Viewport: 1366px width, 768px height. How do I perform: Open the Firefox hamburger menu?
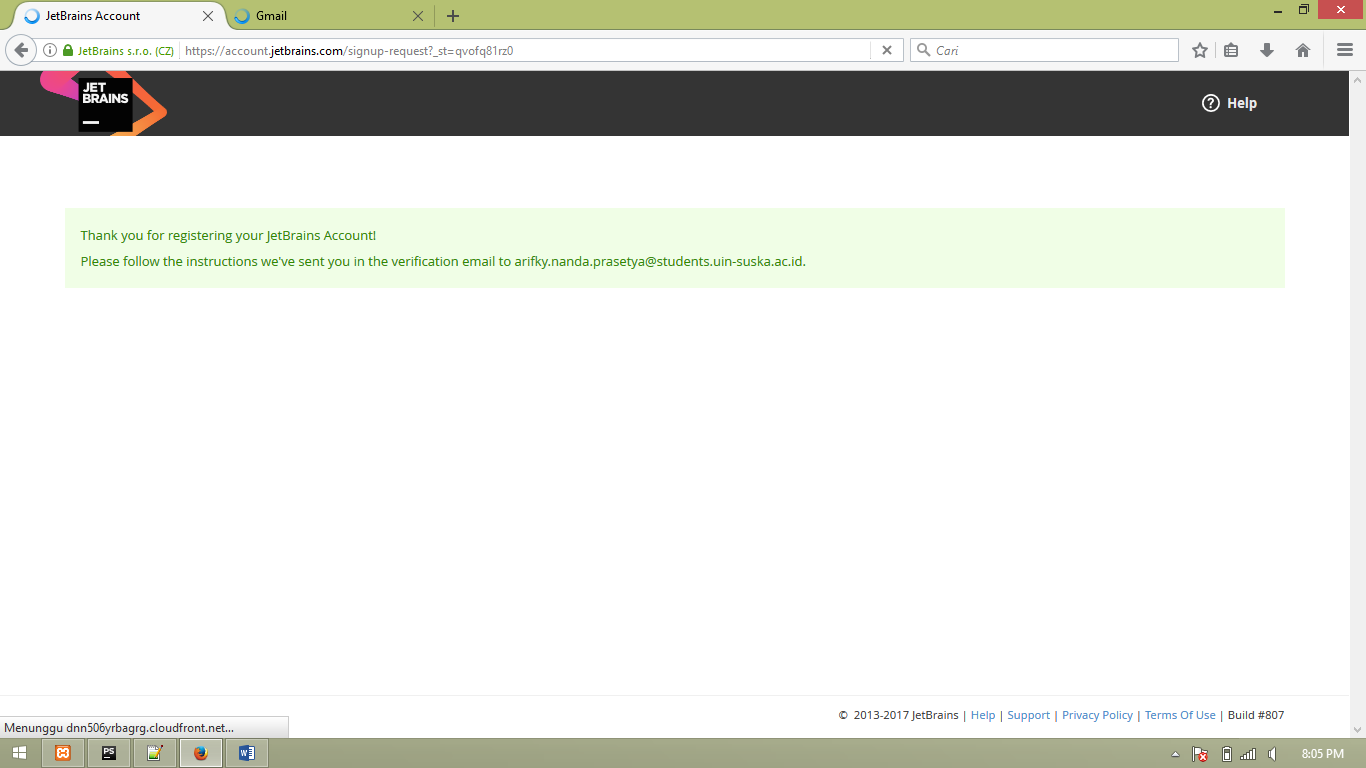point(1345,50)
